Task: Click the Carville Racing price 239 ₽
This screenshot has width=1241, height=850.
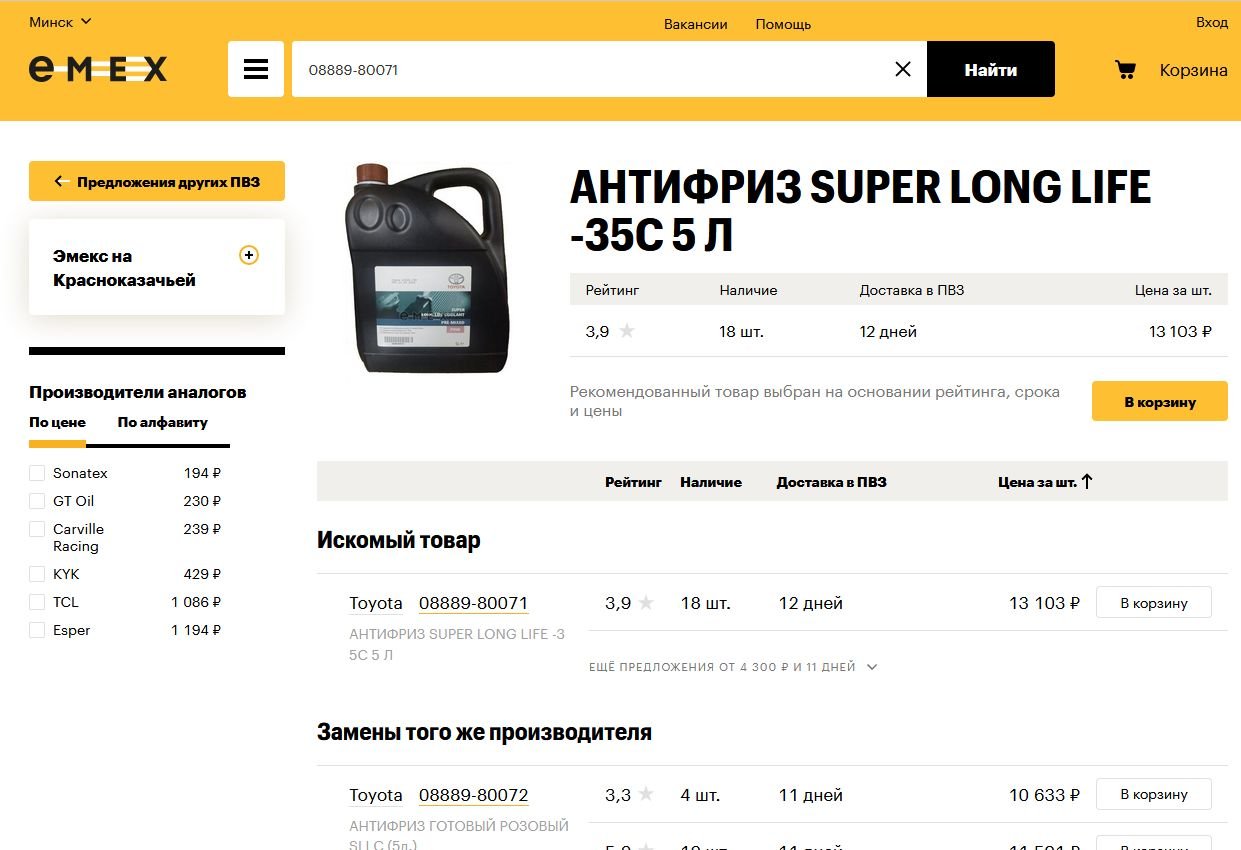Action: (x=202, y=529)
